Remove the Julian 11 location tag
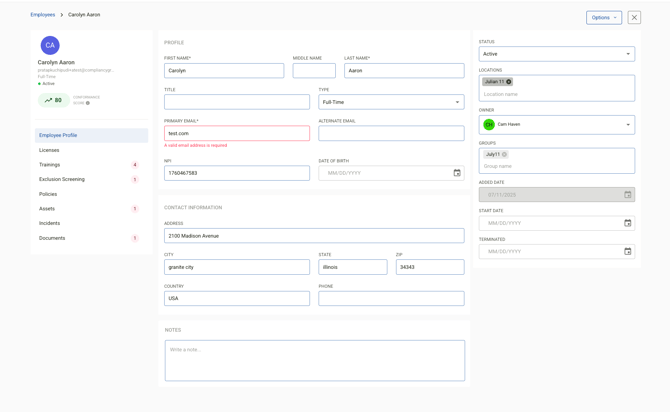Viewport: 670px width, 412px height. 508,82
